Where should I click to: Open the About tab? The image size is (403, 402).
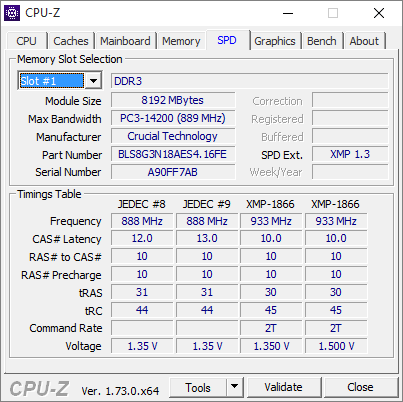tap(364, 41)
